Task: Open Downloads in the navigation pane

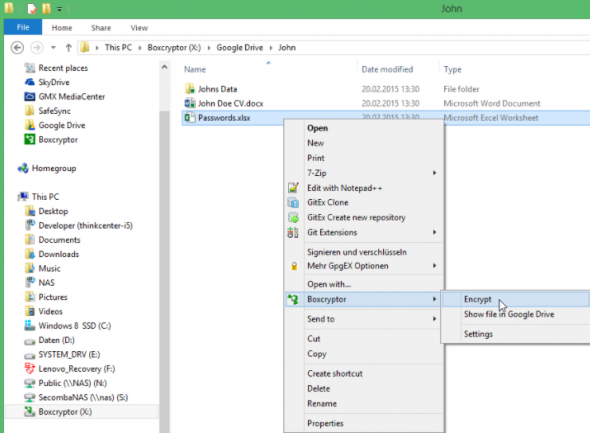Action: click(59, 254)
